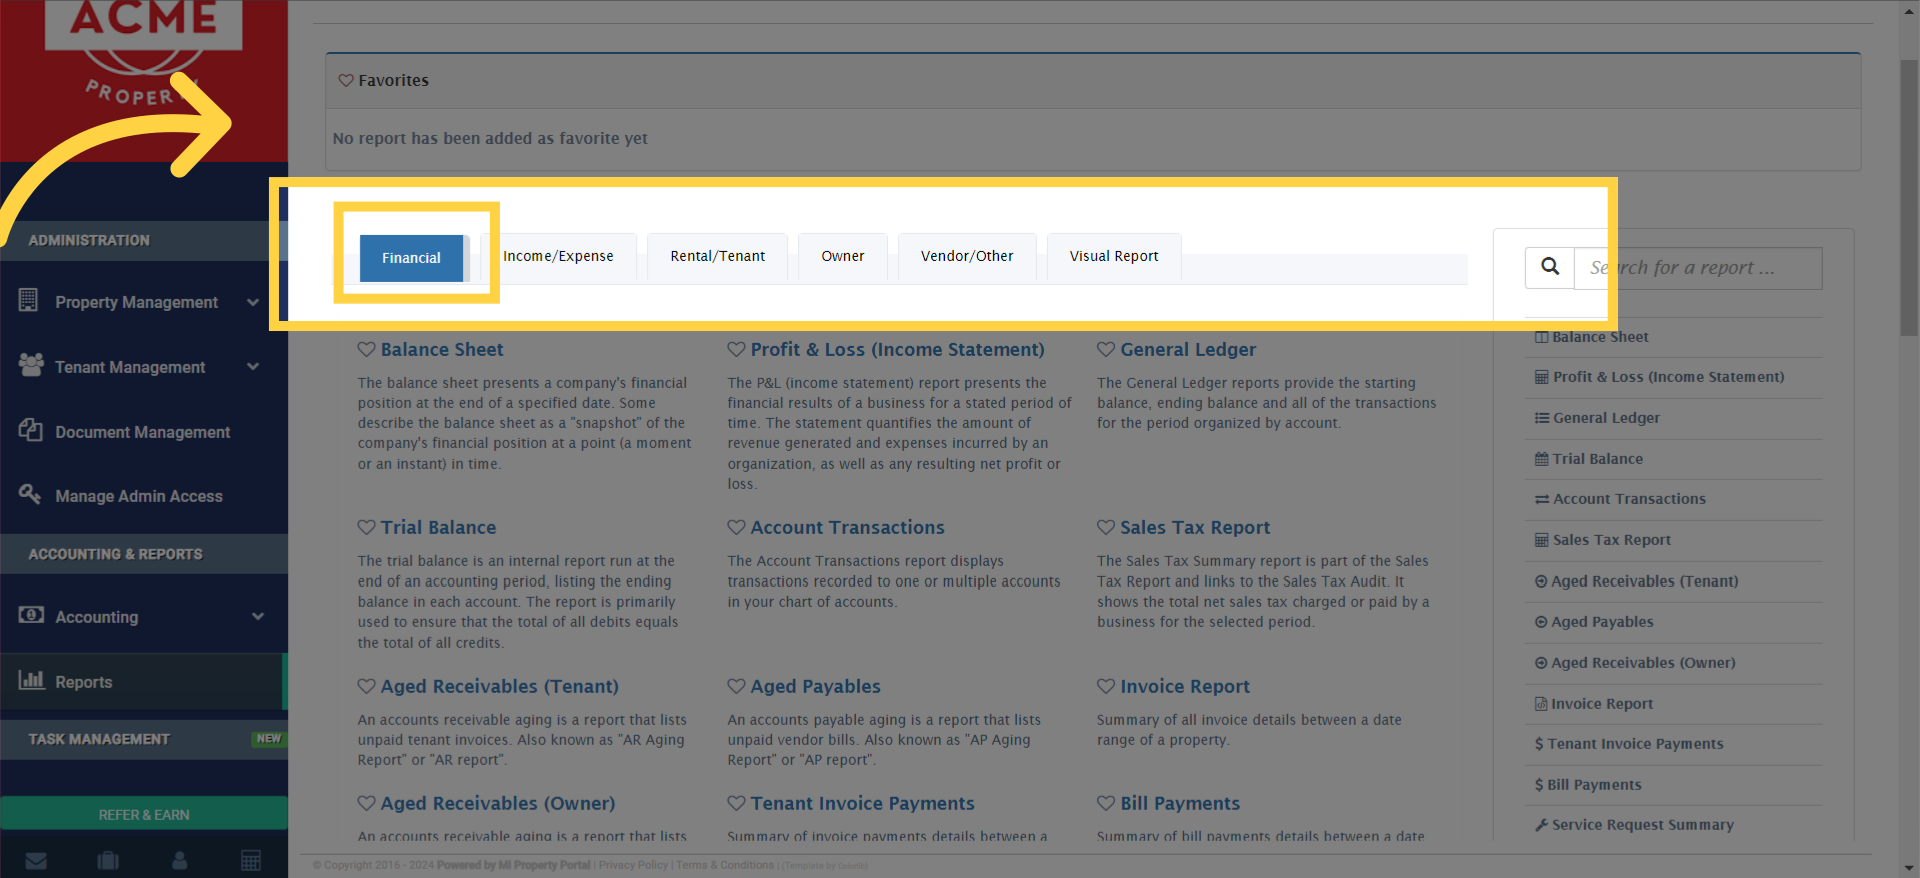
Task: Open the Aged Payables report title
Action: click(x=815, y=686)
